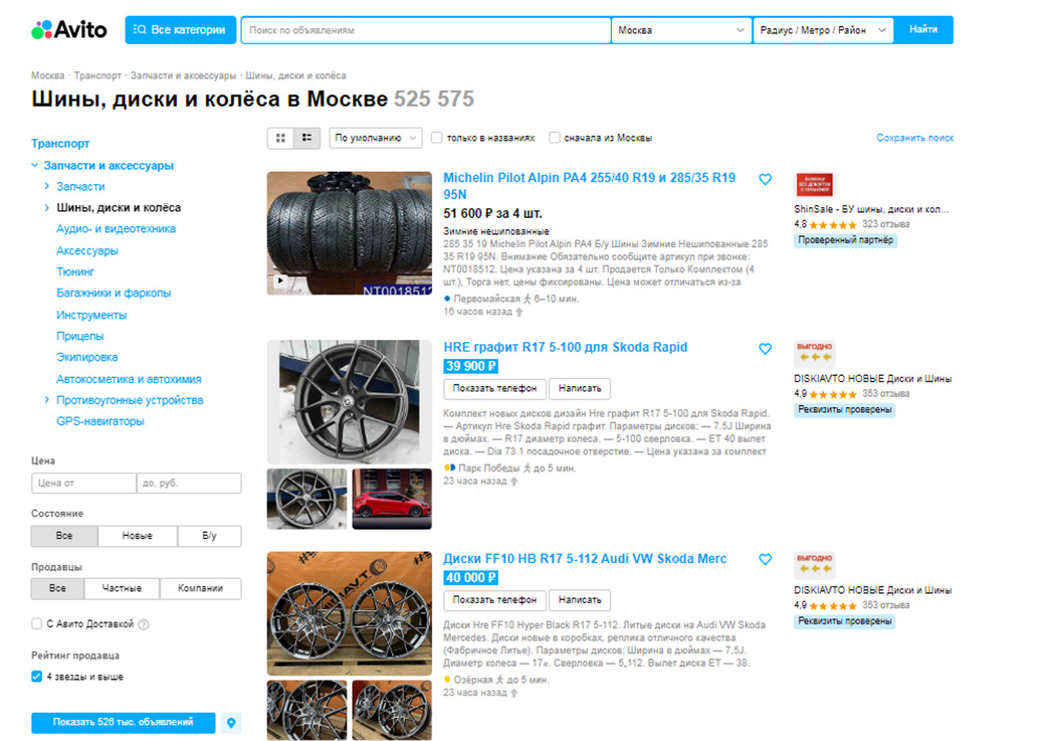Image resolution: width=1046 pixels, height=741 pixels.
Task: Open map view with location pin button
Action: click(231, 722)
